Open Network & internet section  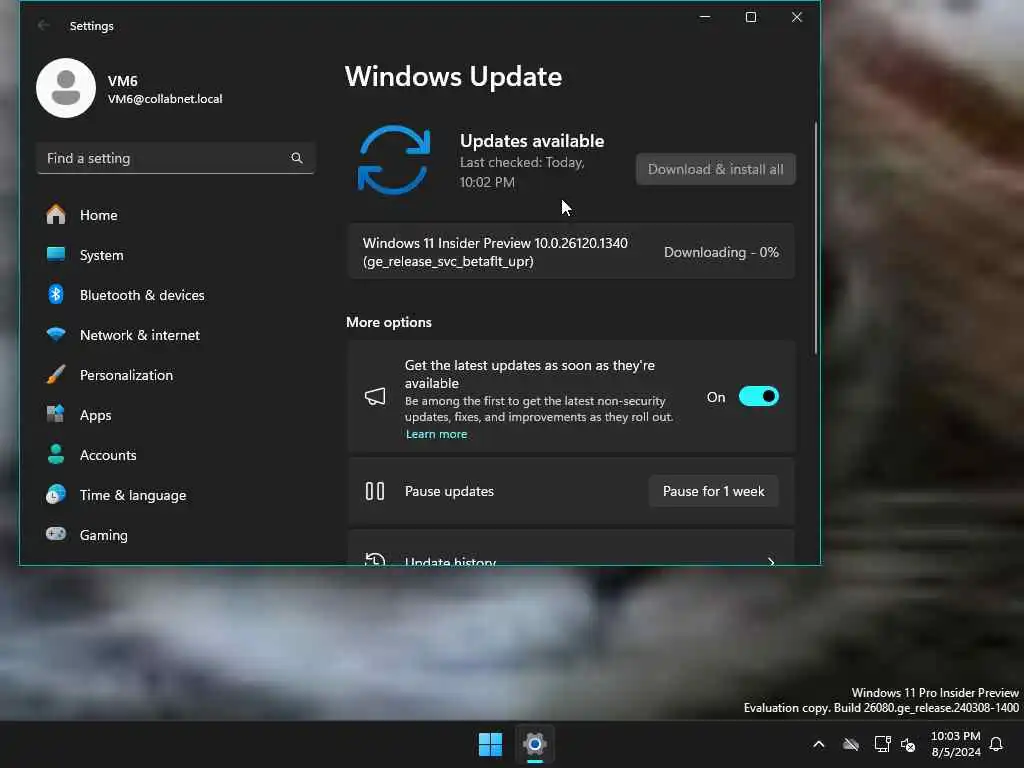(175, 335)
